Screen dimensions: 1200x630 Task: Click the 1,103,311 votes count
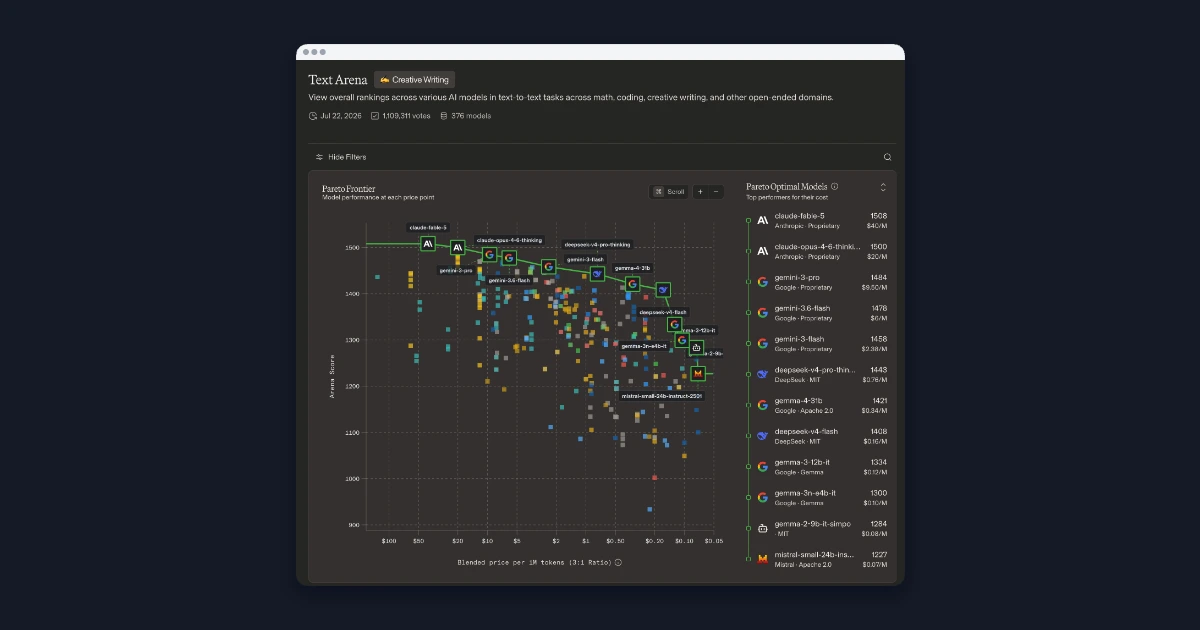406,116
